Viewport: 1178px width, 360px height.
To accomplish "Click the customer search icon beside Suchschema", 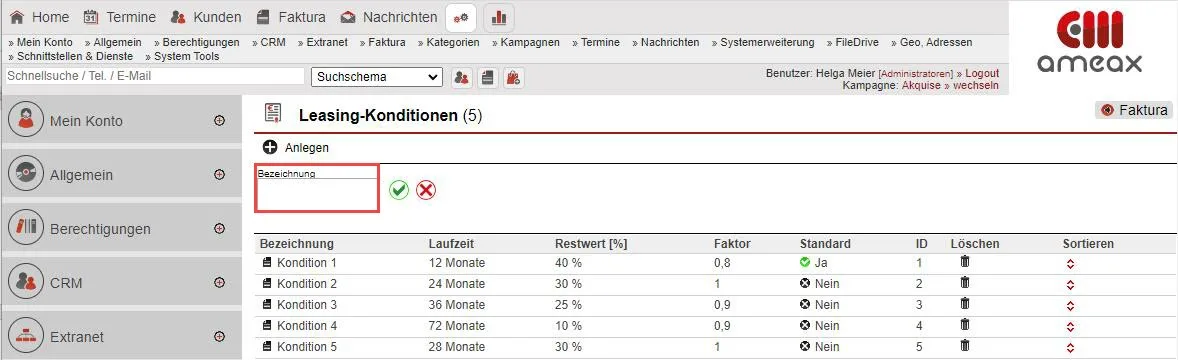I will click(x=461, y=77).
